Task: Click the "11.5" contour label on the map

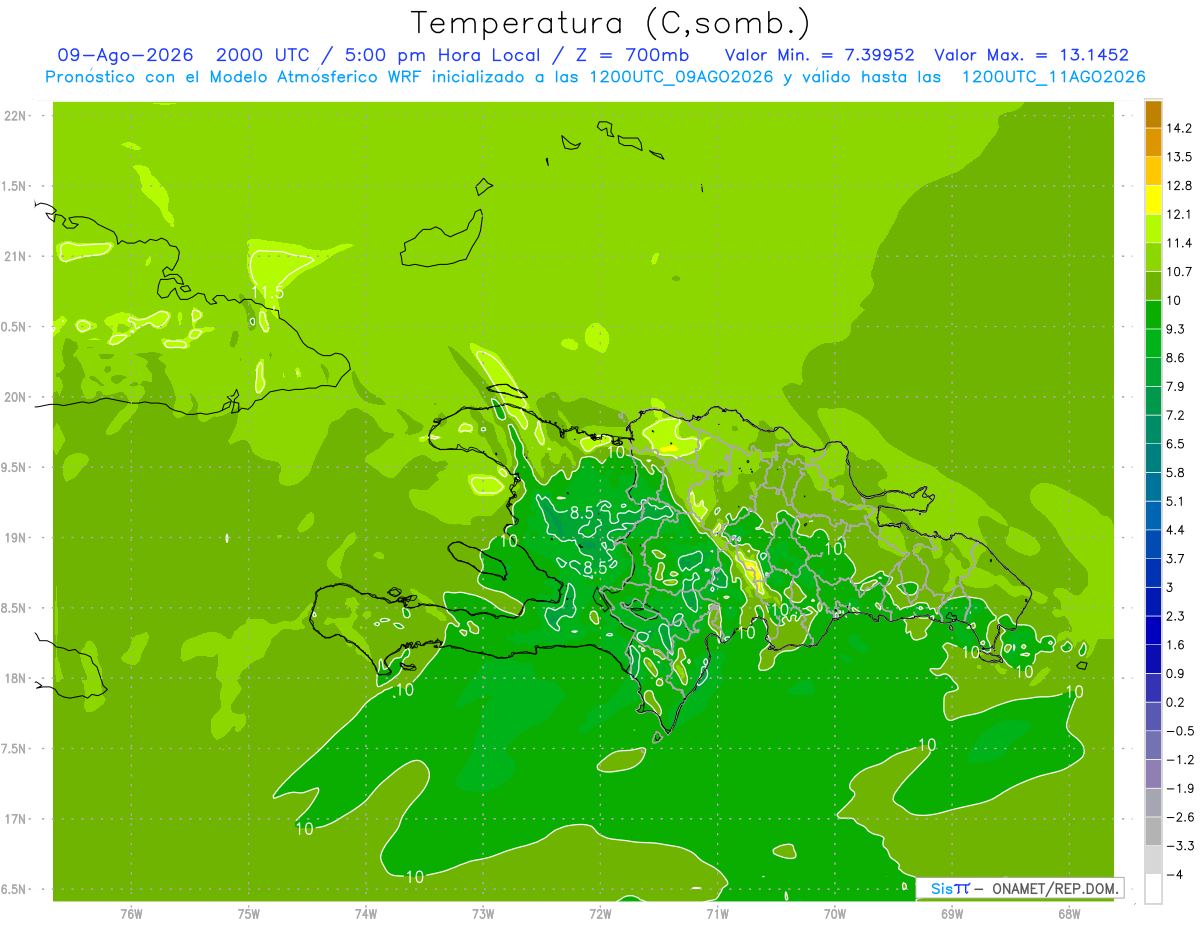Action: tap(268, 292)
